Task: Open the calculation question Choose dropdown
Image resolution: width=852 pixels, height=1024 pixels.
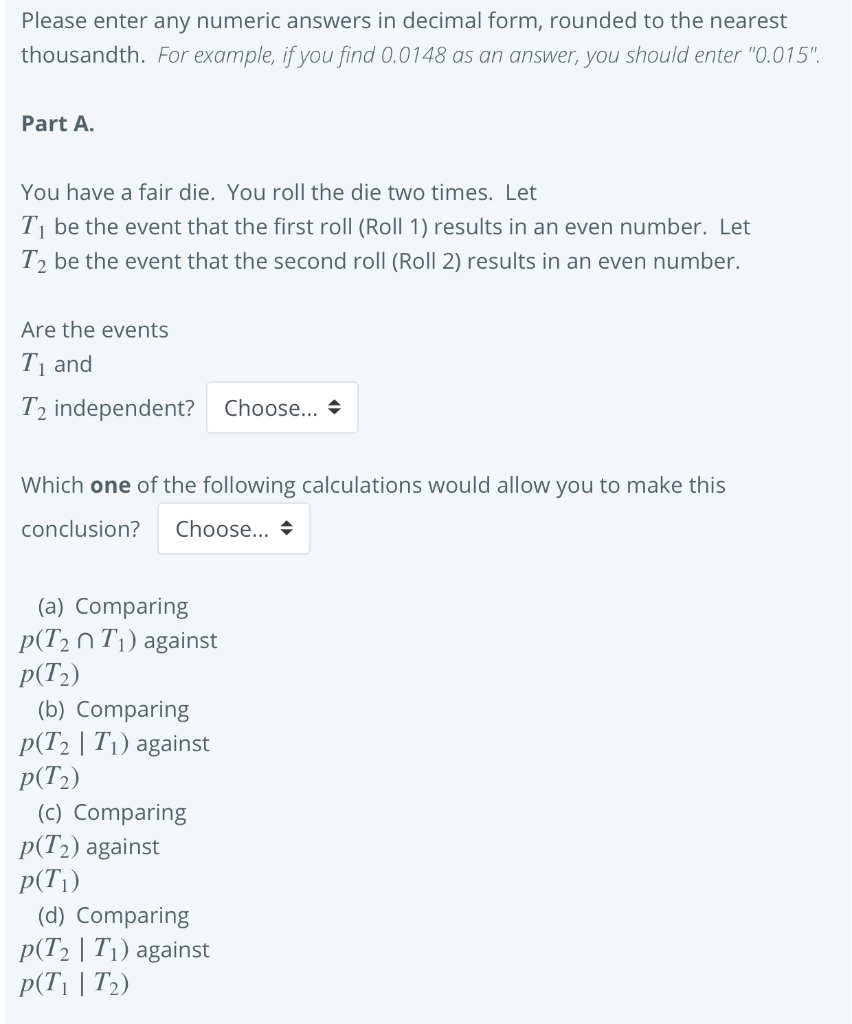Action: click(233, 528)
